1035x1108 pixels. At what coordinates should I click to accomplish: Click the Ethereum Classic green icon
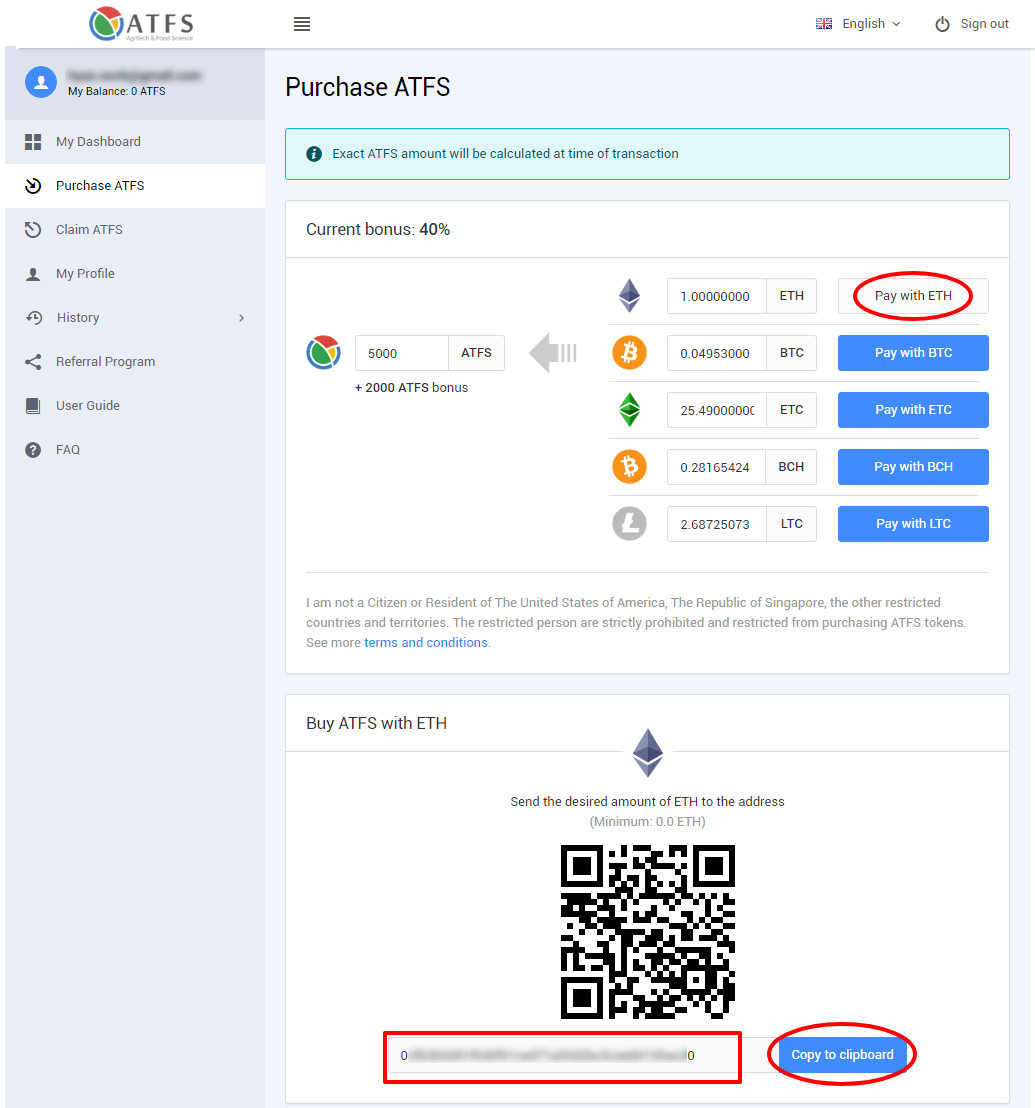coord(629,410)
